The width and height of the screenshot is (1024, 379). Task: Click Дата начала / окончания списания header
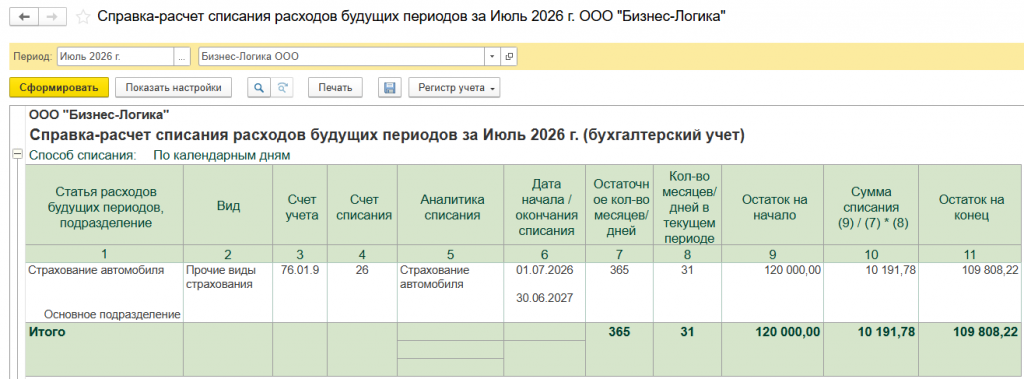coord(544,206)
